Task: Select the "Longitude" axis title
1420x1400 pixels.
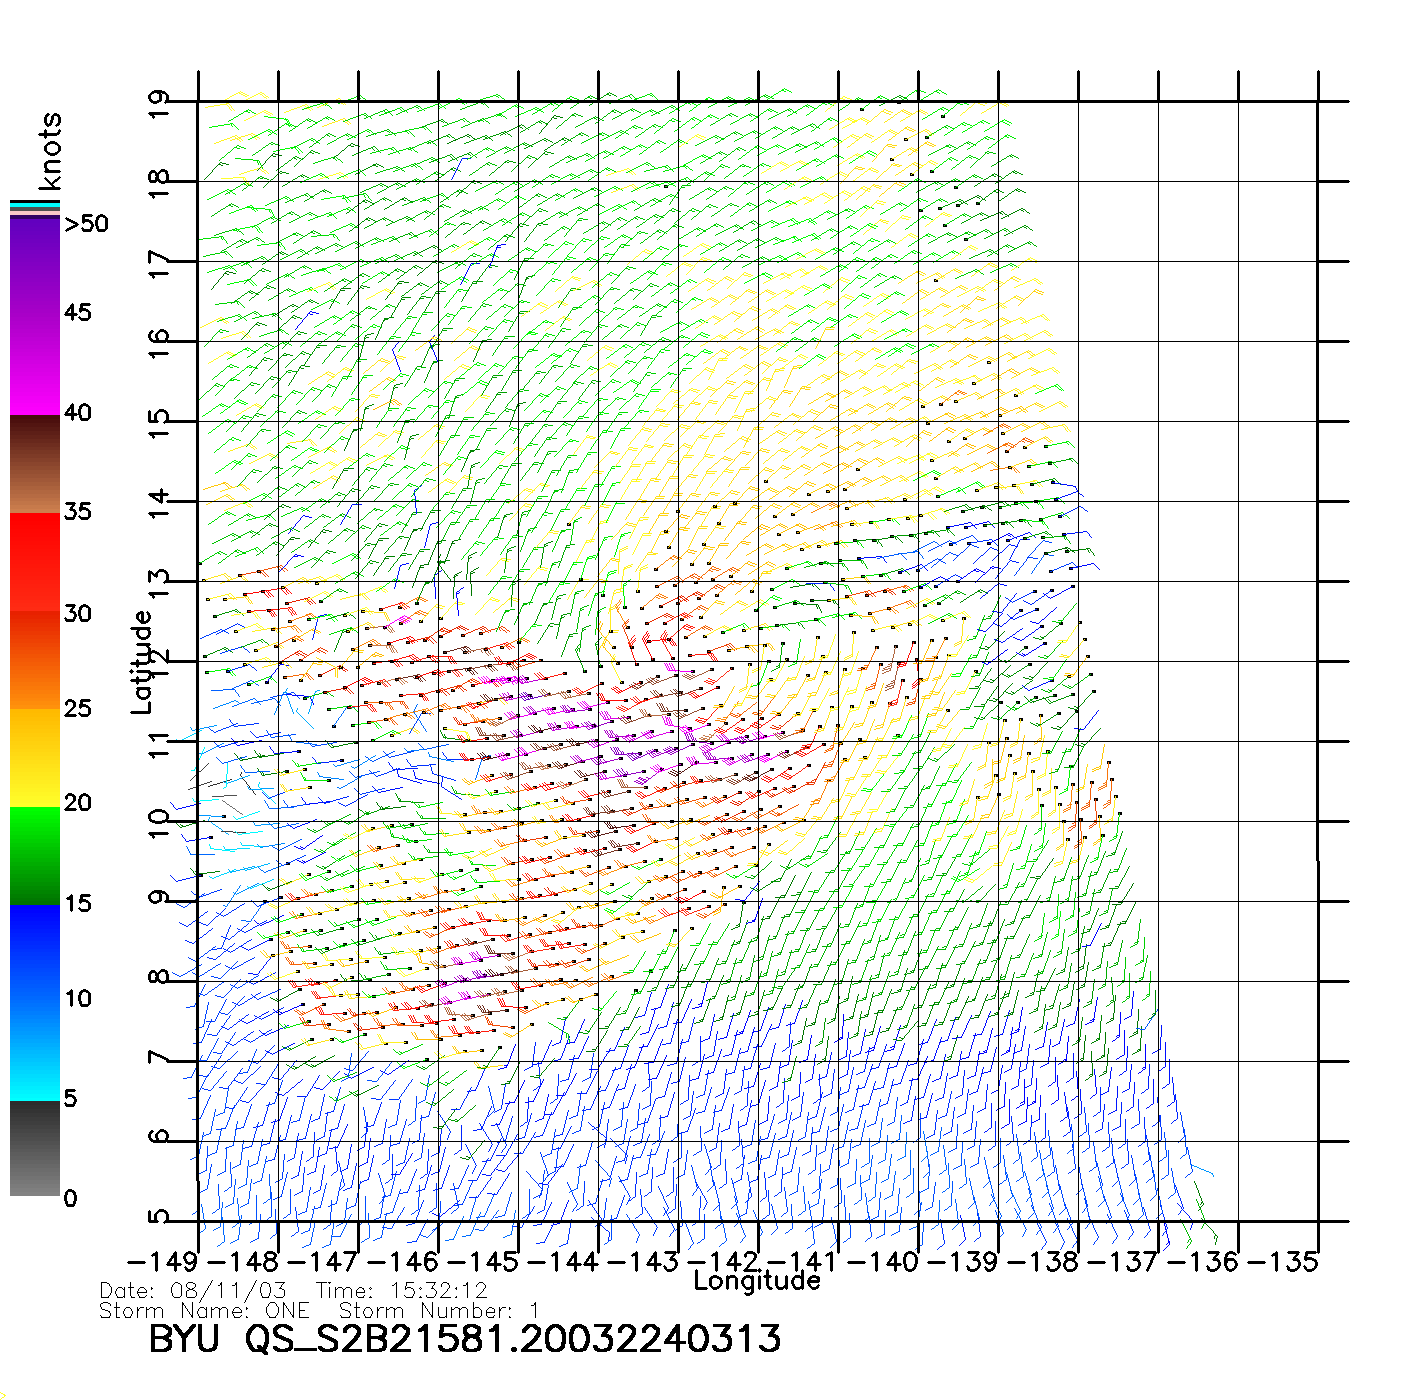Action: pyautogui.click(x=757, y=1281)
